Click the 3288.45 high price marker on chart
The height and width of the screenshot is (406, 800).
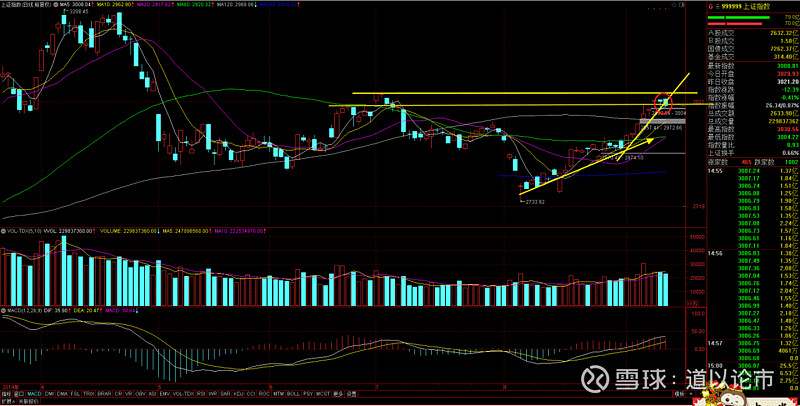pyautogui.click(x=68, y=12)
